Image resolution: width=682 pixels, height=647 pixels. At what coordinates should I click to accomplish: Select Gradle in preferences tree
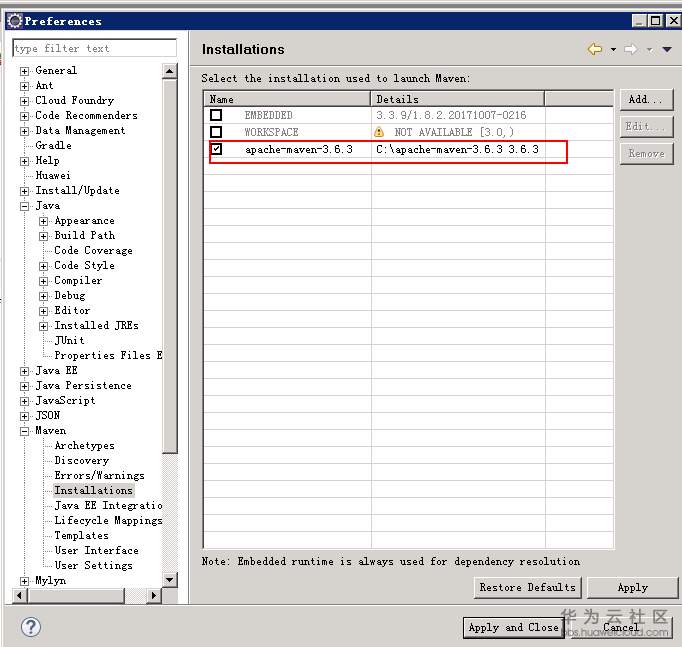pyautogui.click(x=53, y=145)
